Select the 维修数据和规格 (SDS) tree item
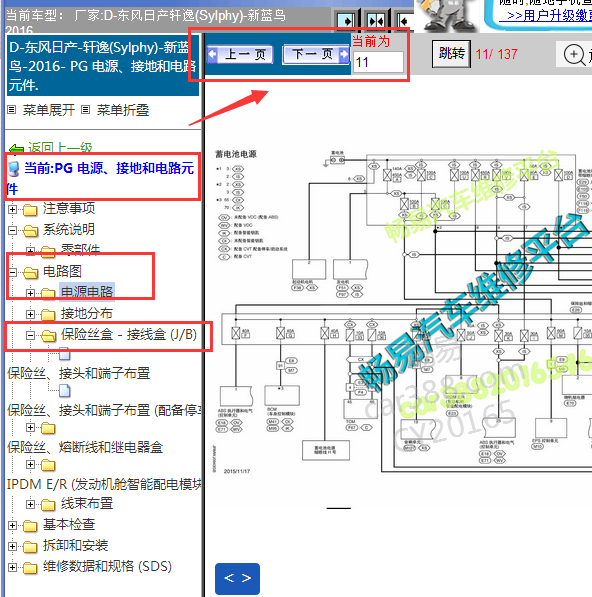Viewport: 592px width, 597px height. tap(107, 567)
